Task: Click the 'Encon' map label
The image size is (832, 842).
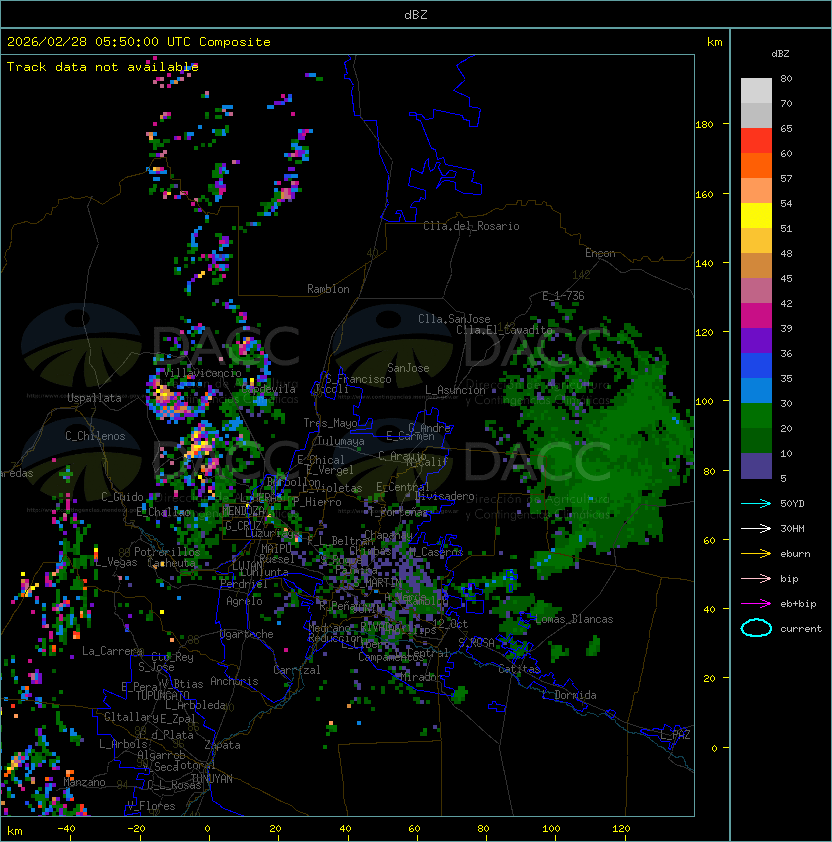Action: 600,253
